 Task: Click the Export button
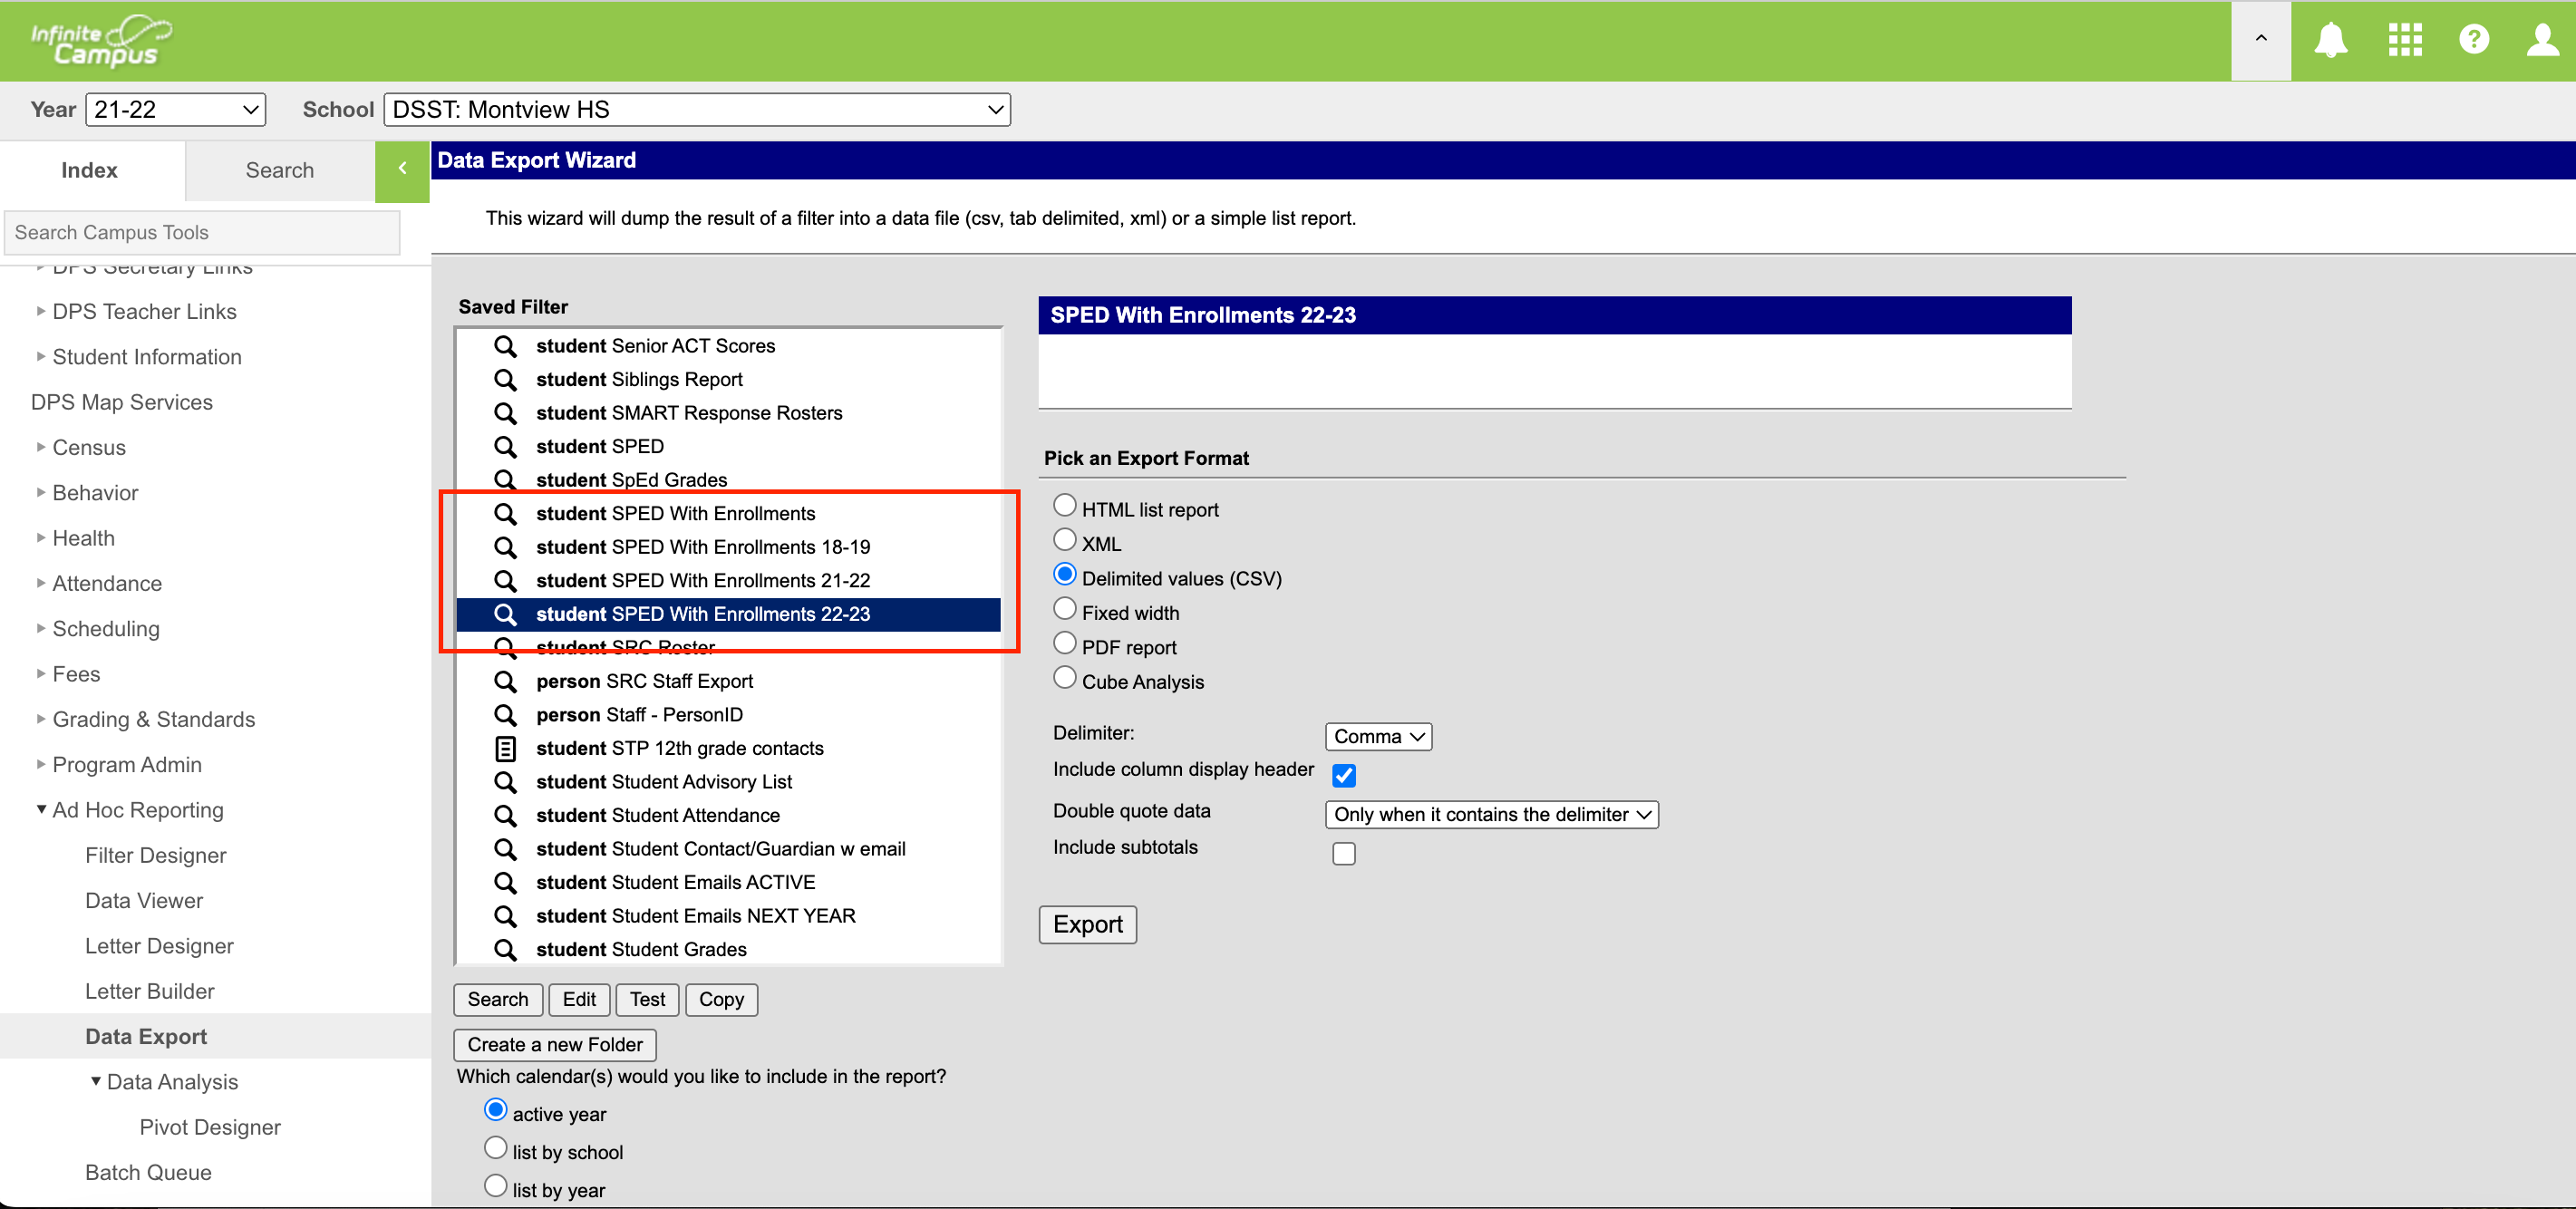tap(1088, 925)
